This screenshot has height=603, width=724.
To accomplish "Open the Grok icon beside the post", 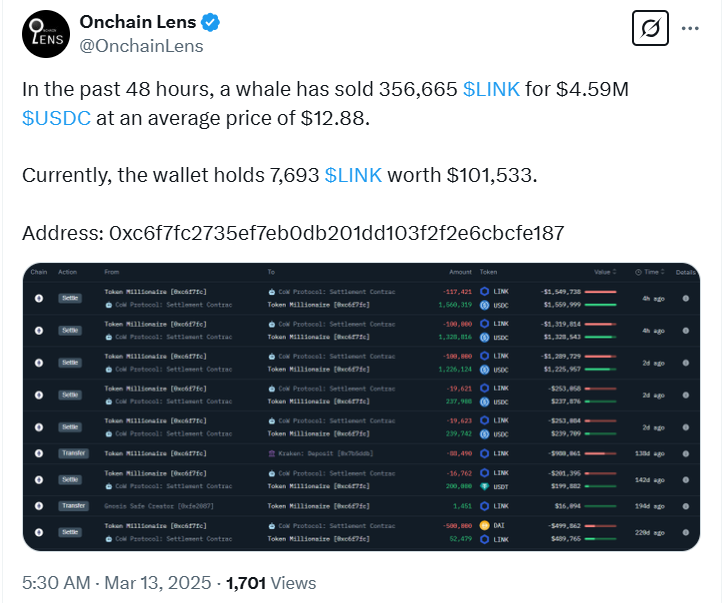I will (x=650, y=29).
